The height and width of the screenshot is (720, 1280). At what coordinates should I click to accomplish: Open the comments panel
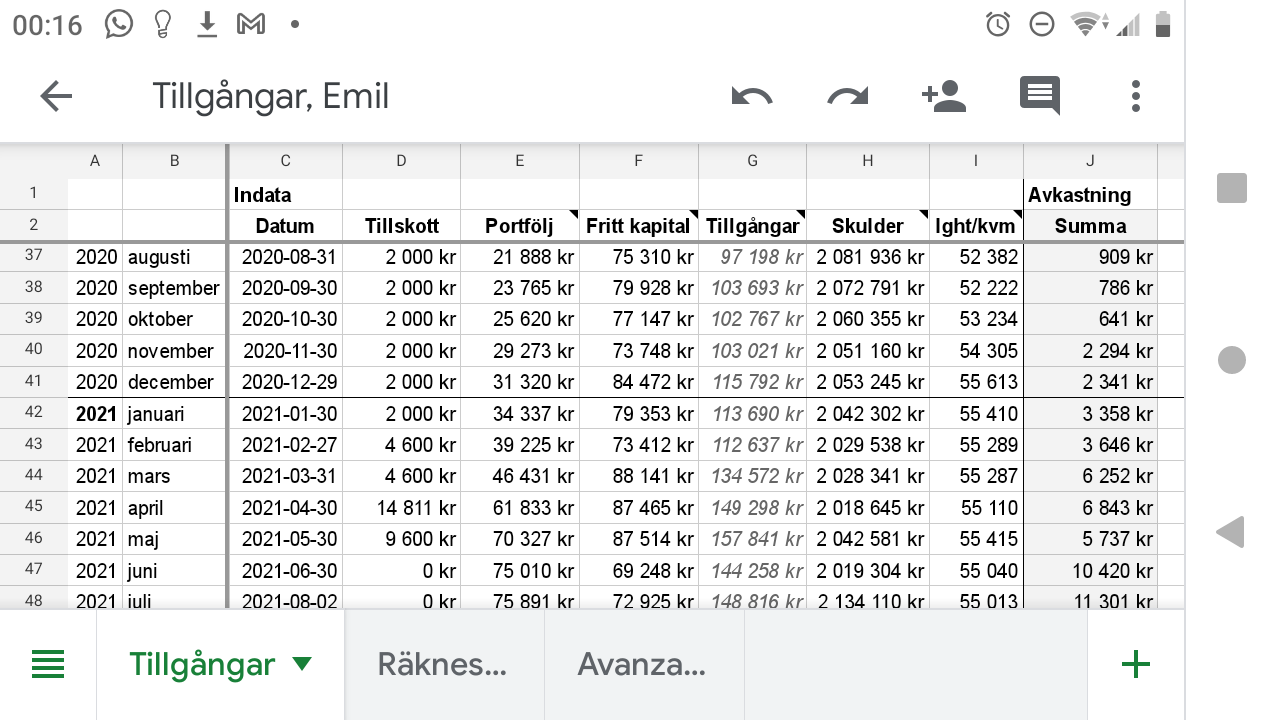coord(1039,96)
